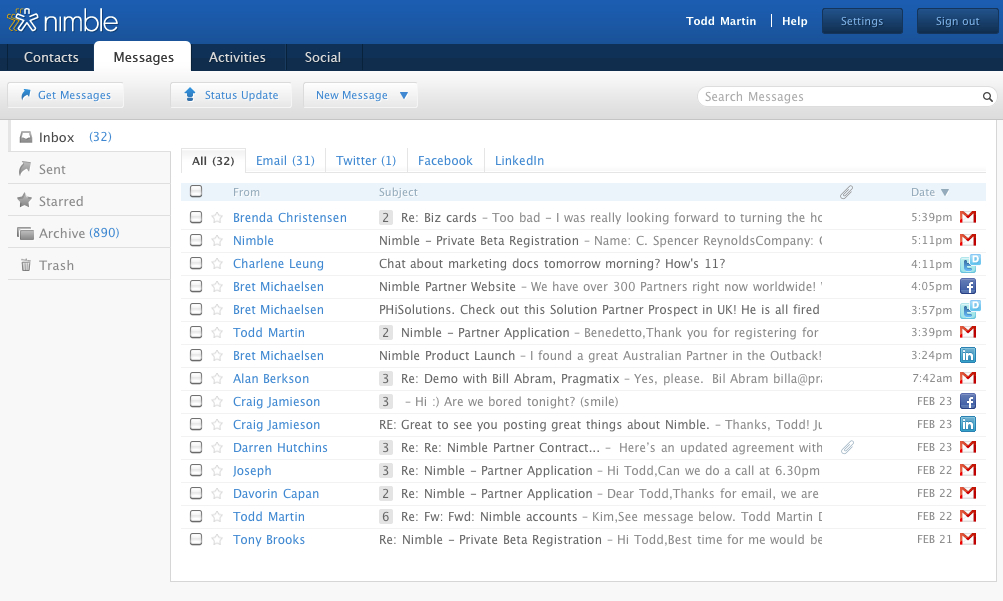Expand the New Message dropdown arrow
This screenshot has height=601, width=1003.
tap(404, 96)
